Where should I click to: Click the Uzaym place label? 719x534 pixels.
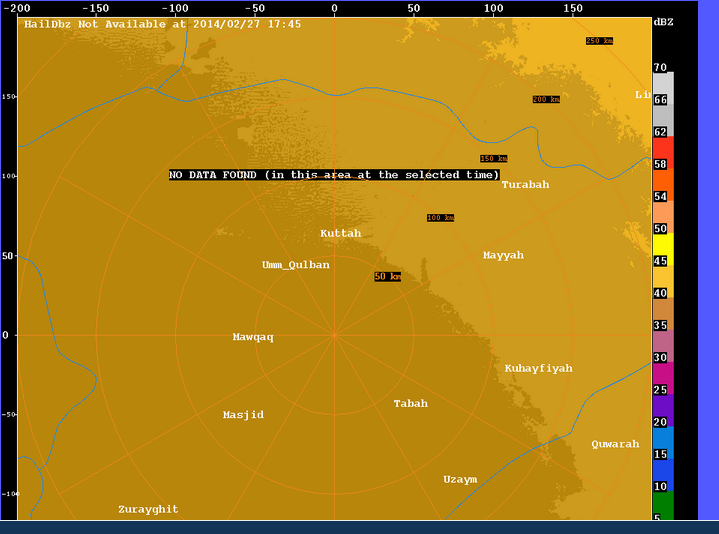[460, 479]
